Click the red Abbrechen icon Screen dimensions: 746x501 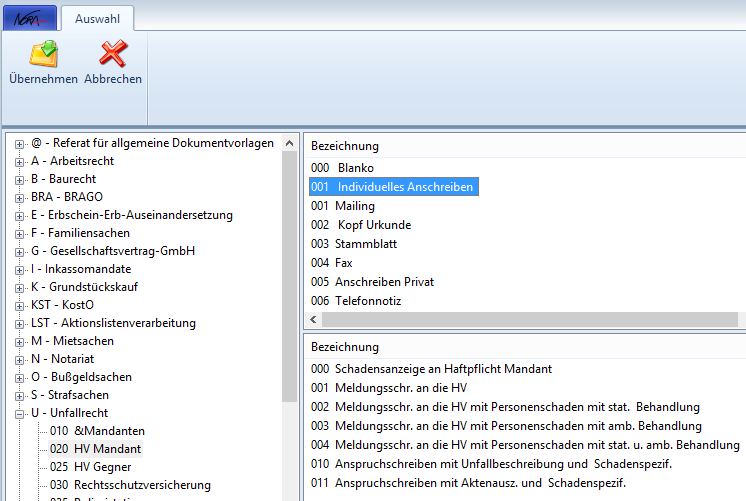[x=112, y=62]
